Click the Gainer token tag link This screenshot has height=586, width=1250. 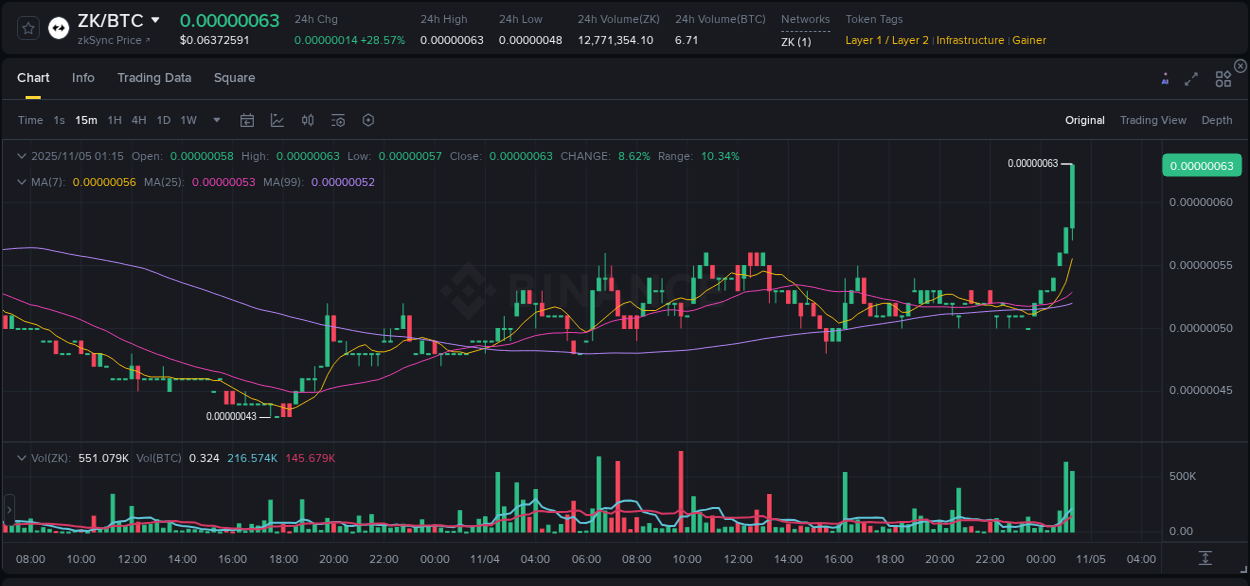1030,41
